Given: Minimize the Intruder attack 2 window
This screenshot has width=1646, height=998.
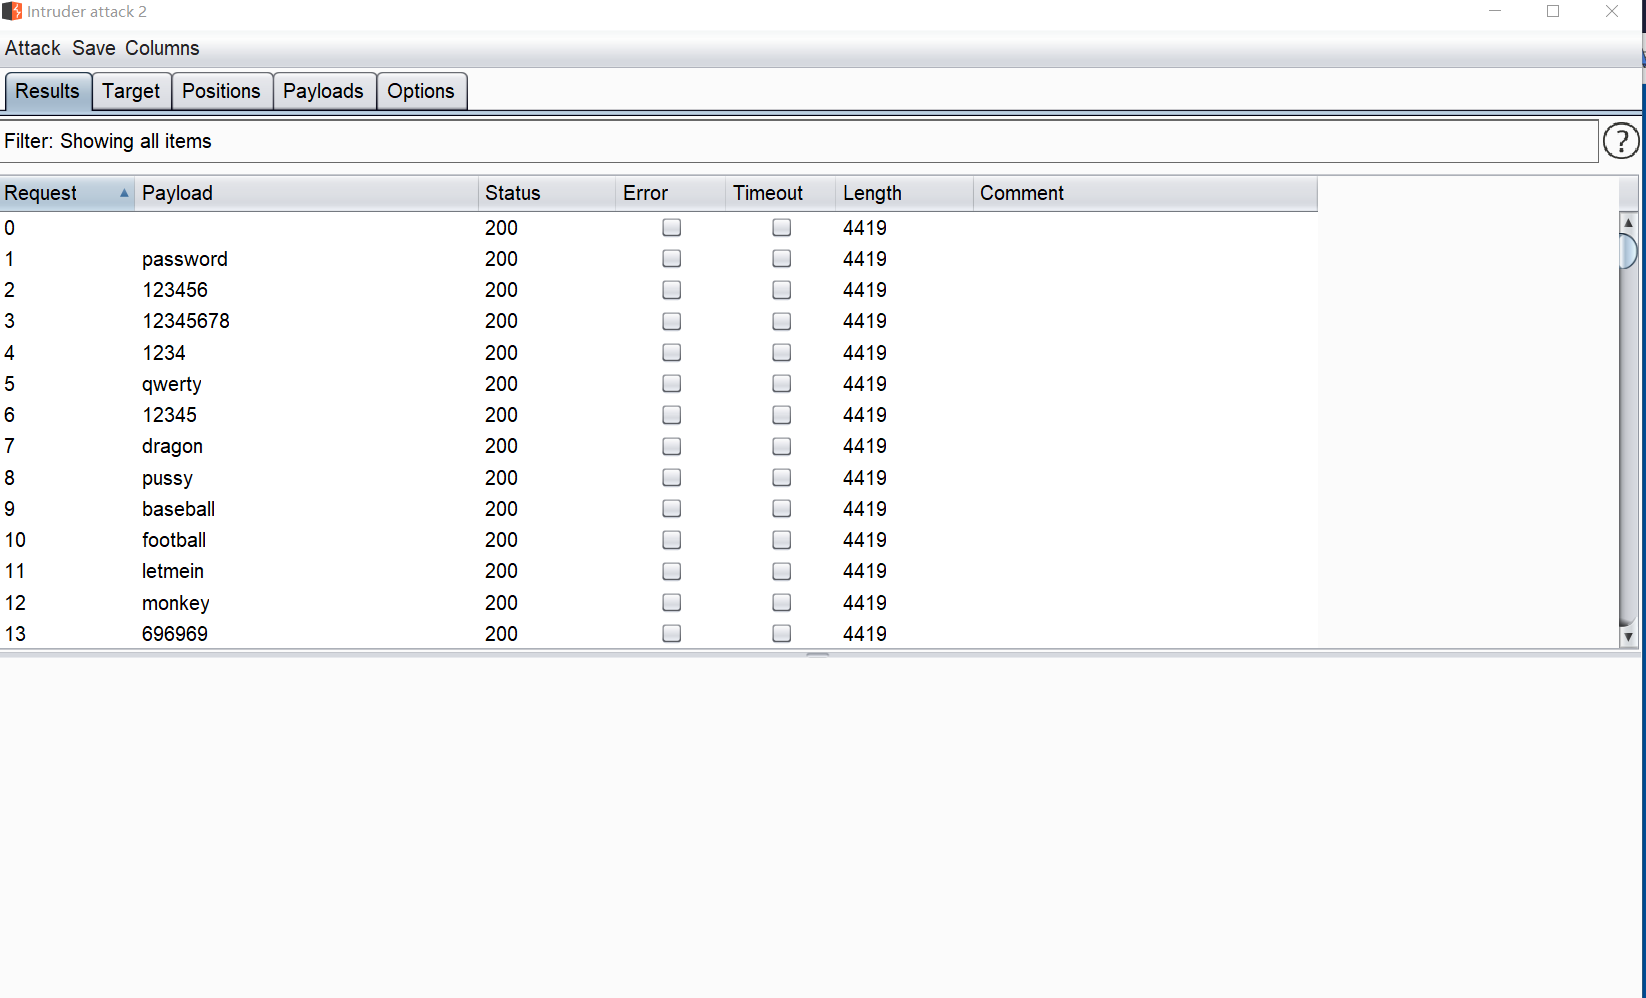Looking at the screenshot, I should (1496, 11).
